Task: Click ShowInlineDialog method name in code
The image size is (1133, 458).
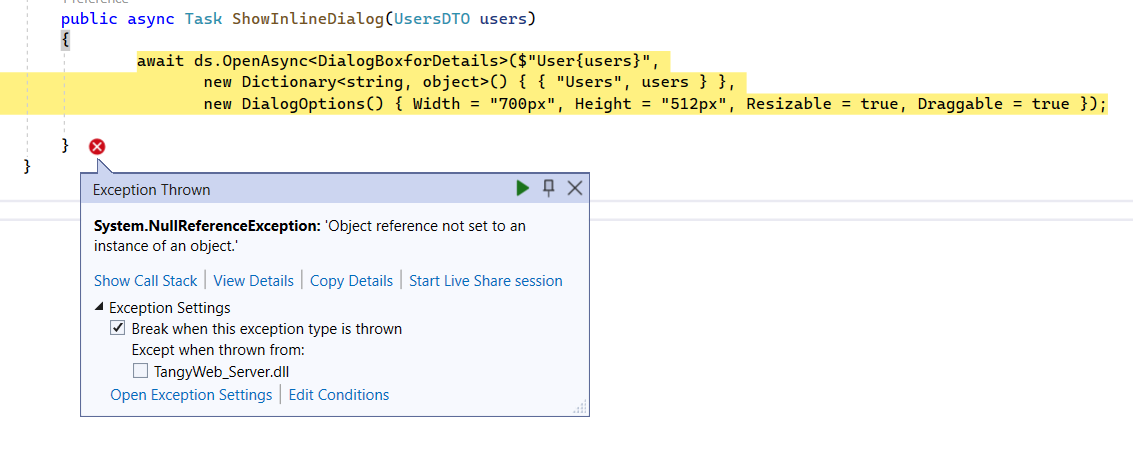Action: 307,19
